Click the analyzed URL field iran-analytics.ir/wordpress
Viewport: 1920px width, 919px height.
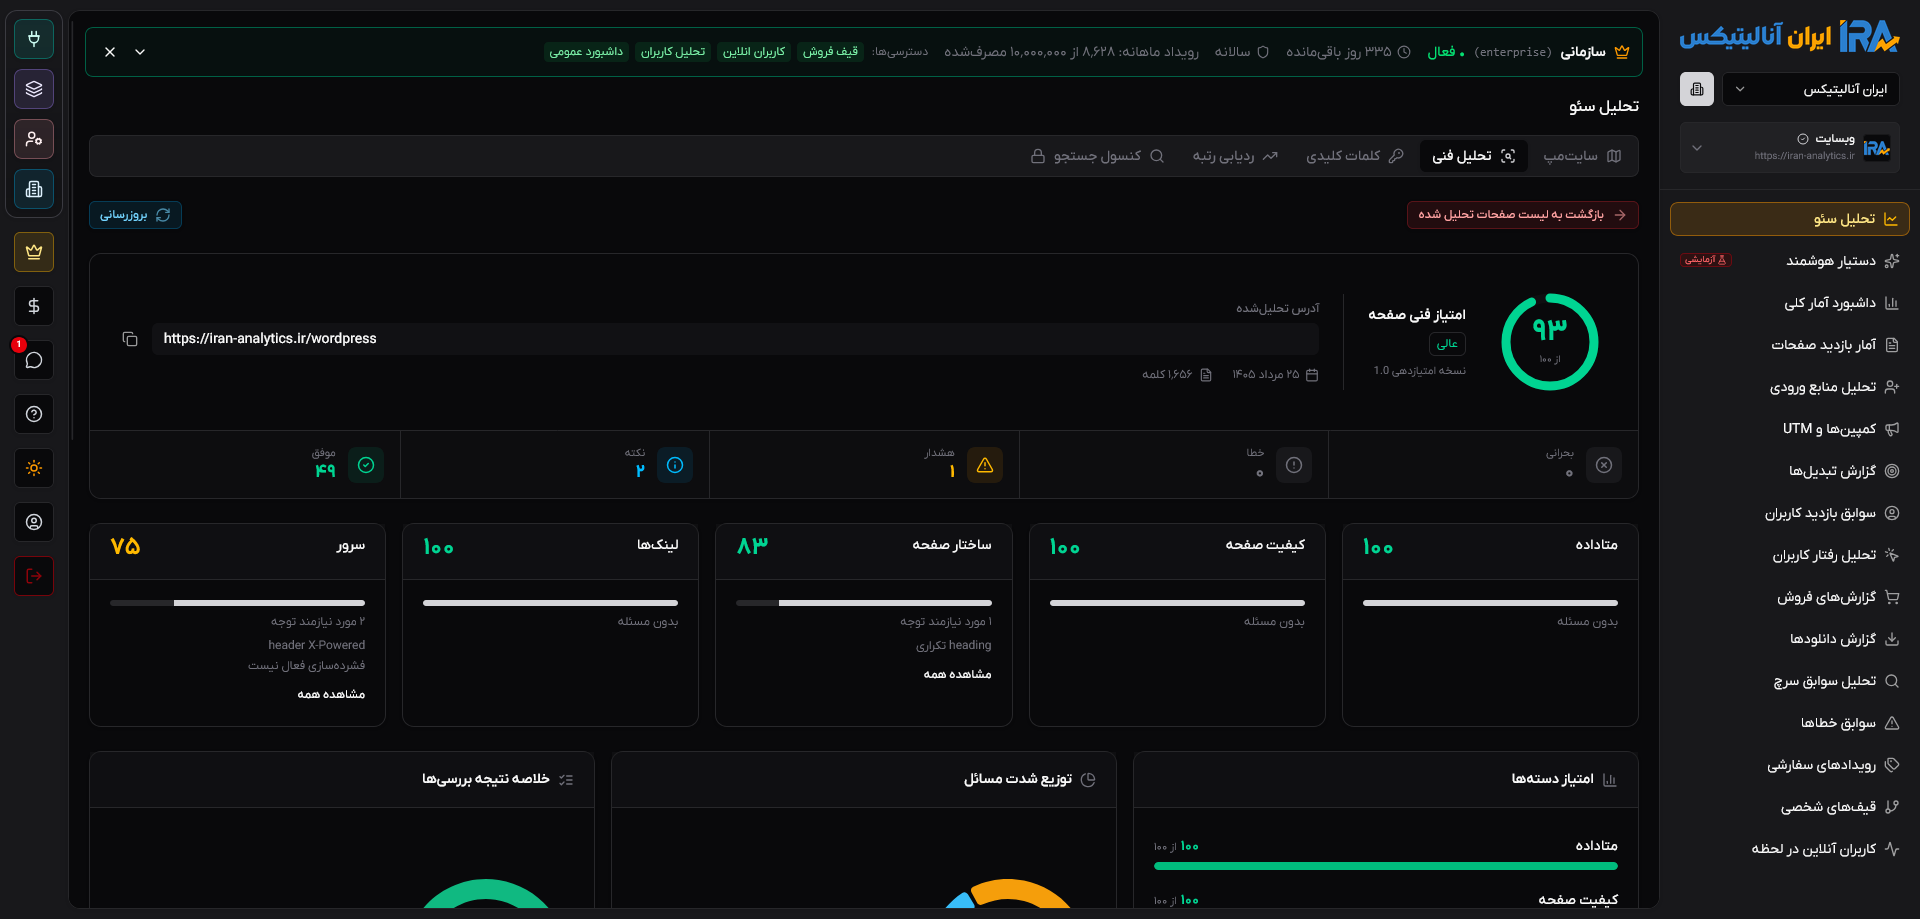(735, 339)
